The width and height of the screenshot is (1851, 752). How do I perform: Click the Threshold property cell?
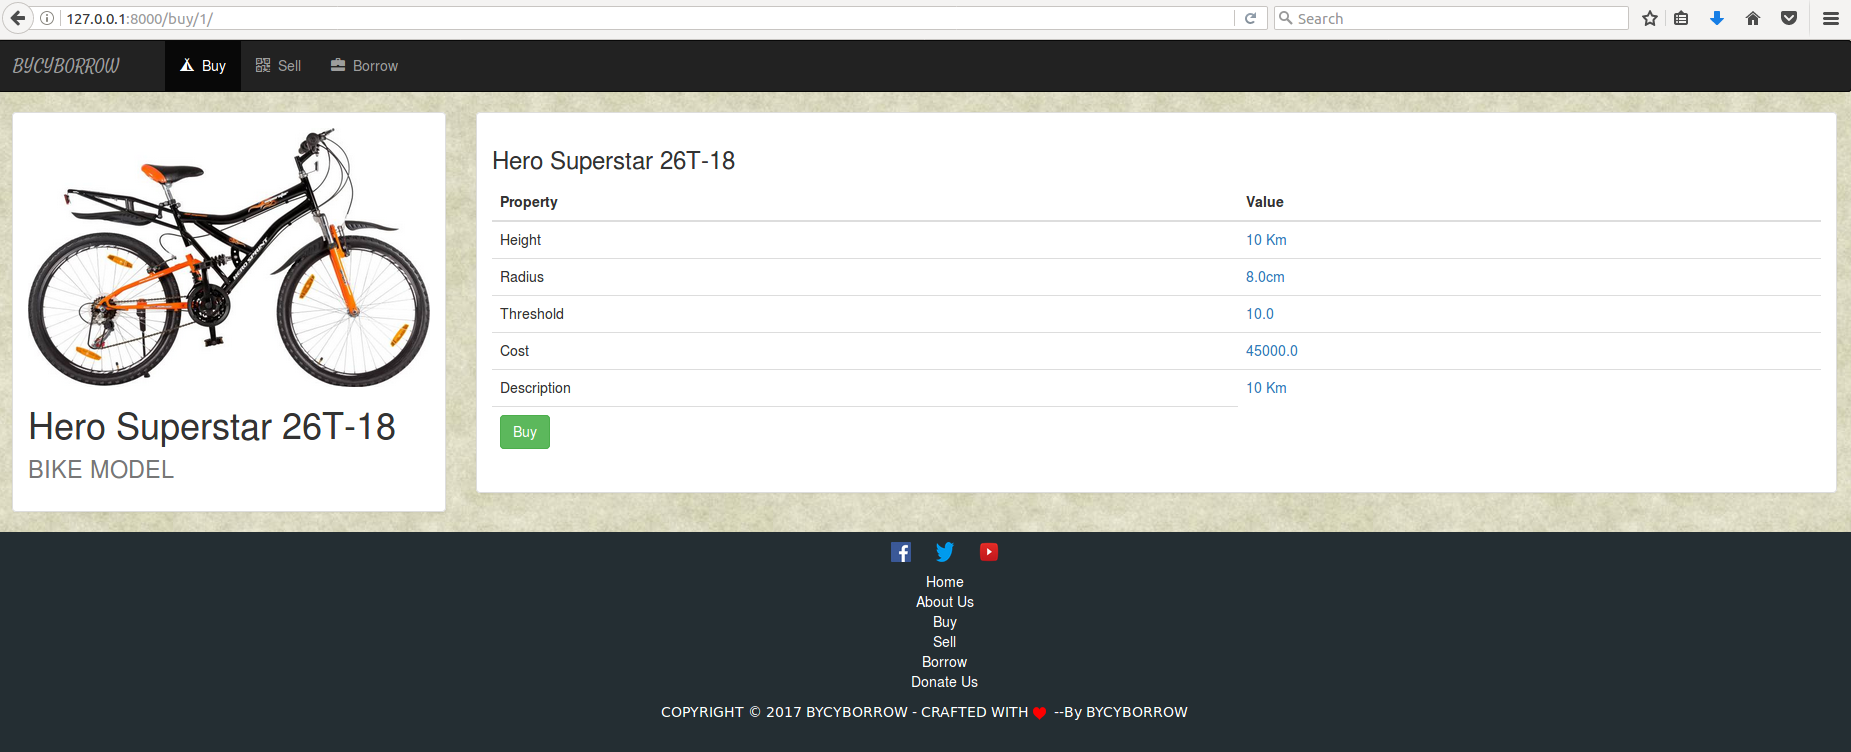point(865,314)
